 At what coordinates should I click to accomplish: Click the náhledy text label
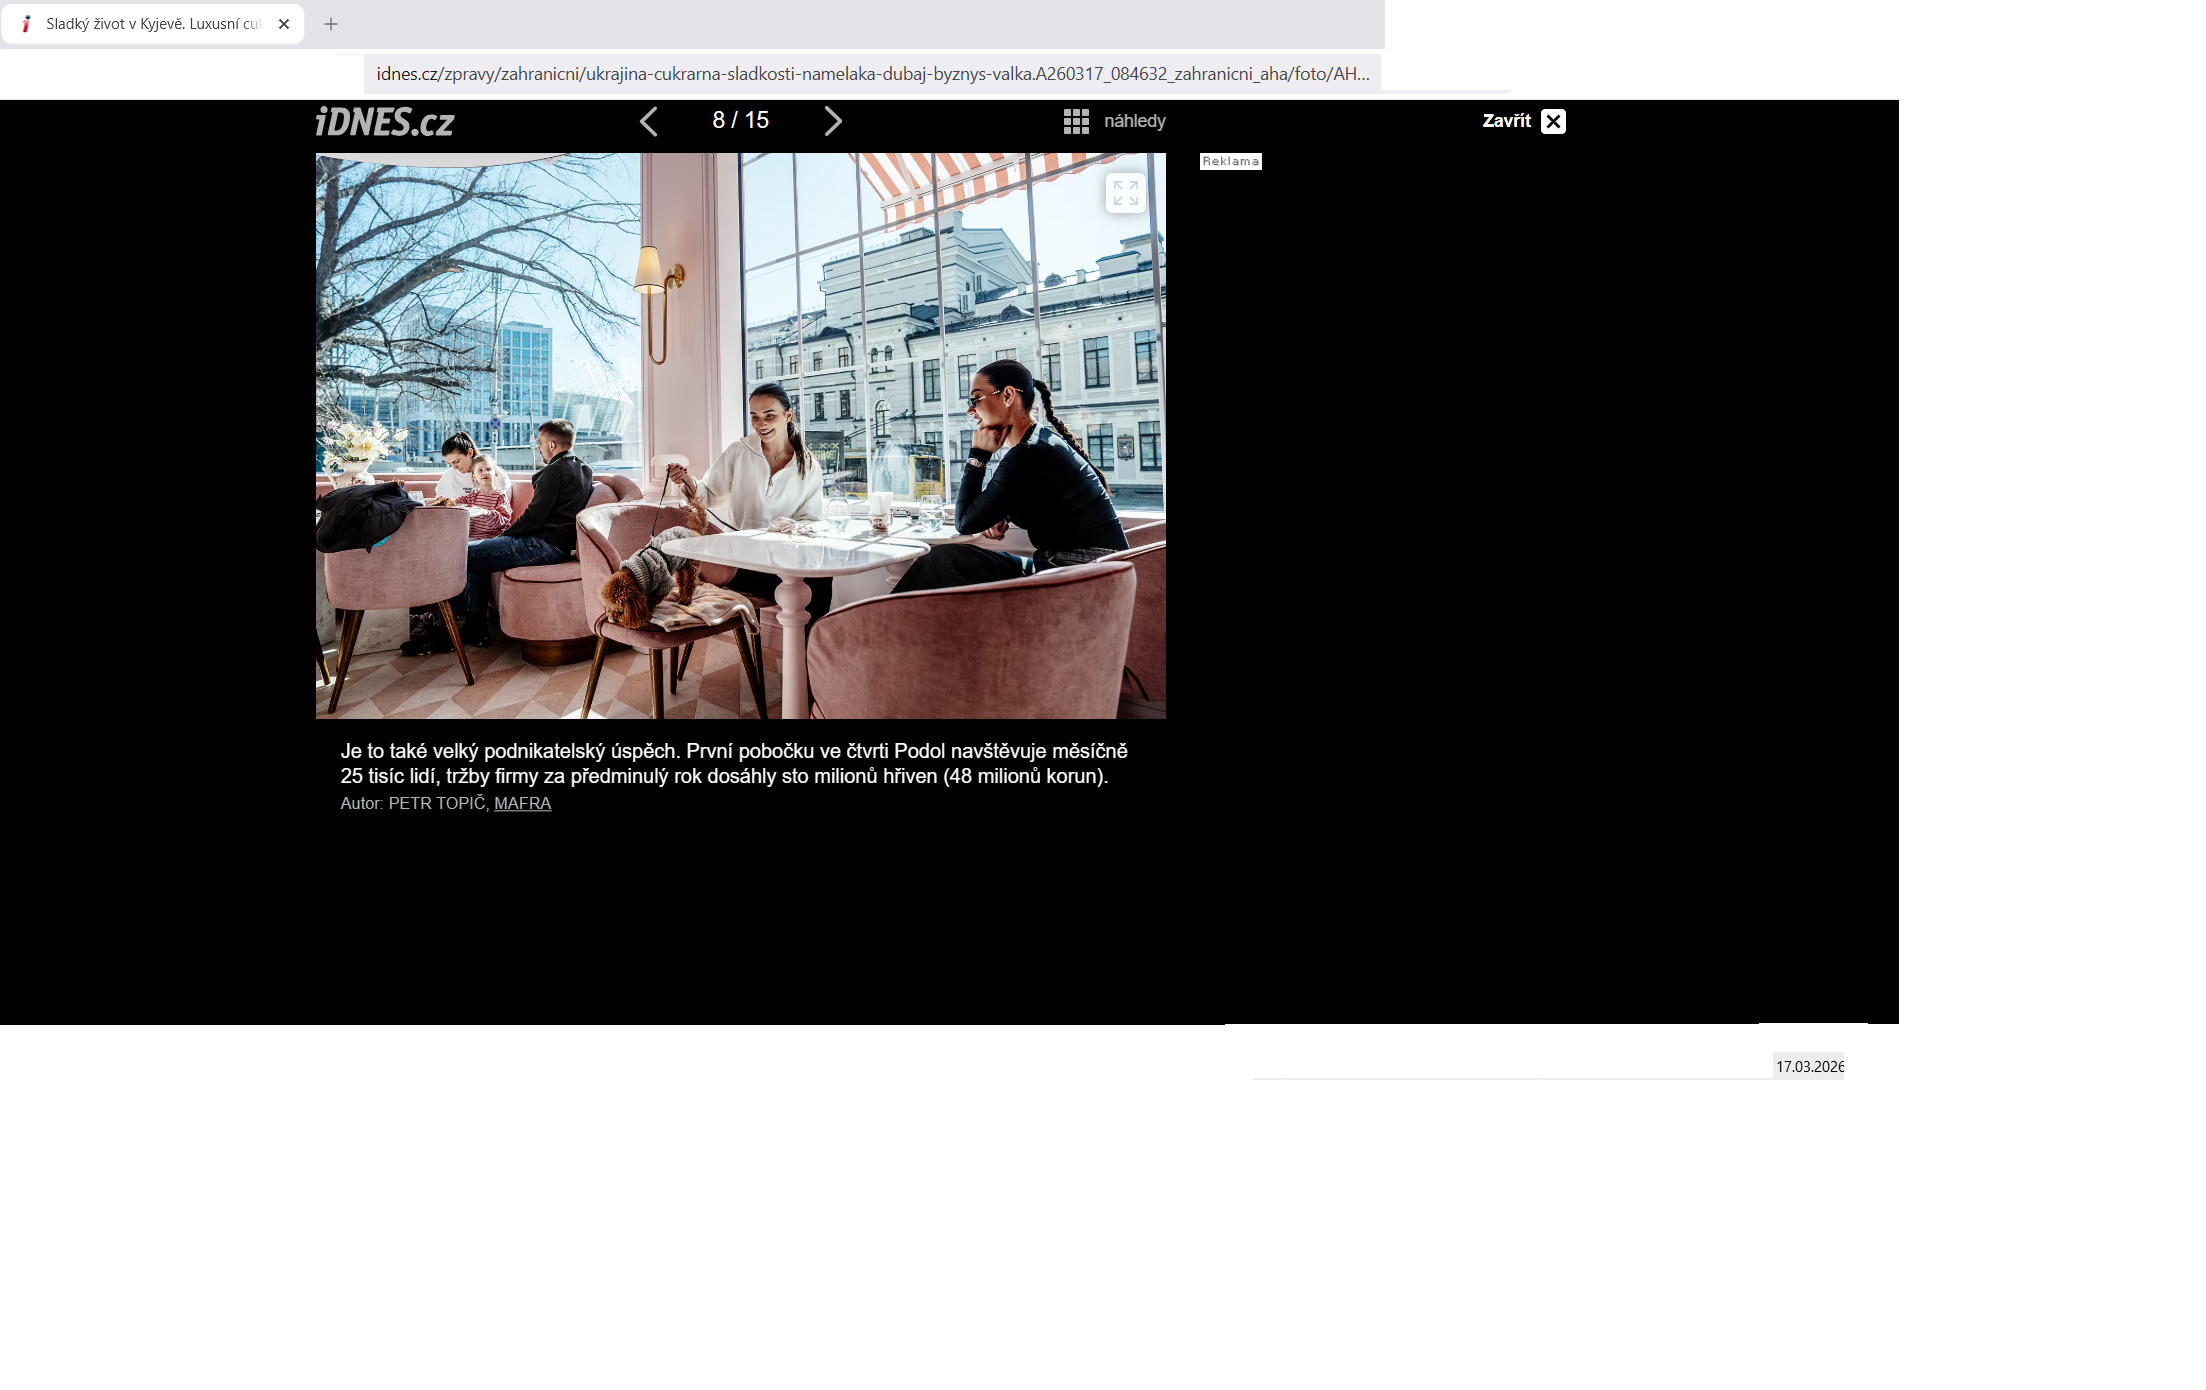click(x=1134, y=122)
